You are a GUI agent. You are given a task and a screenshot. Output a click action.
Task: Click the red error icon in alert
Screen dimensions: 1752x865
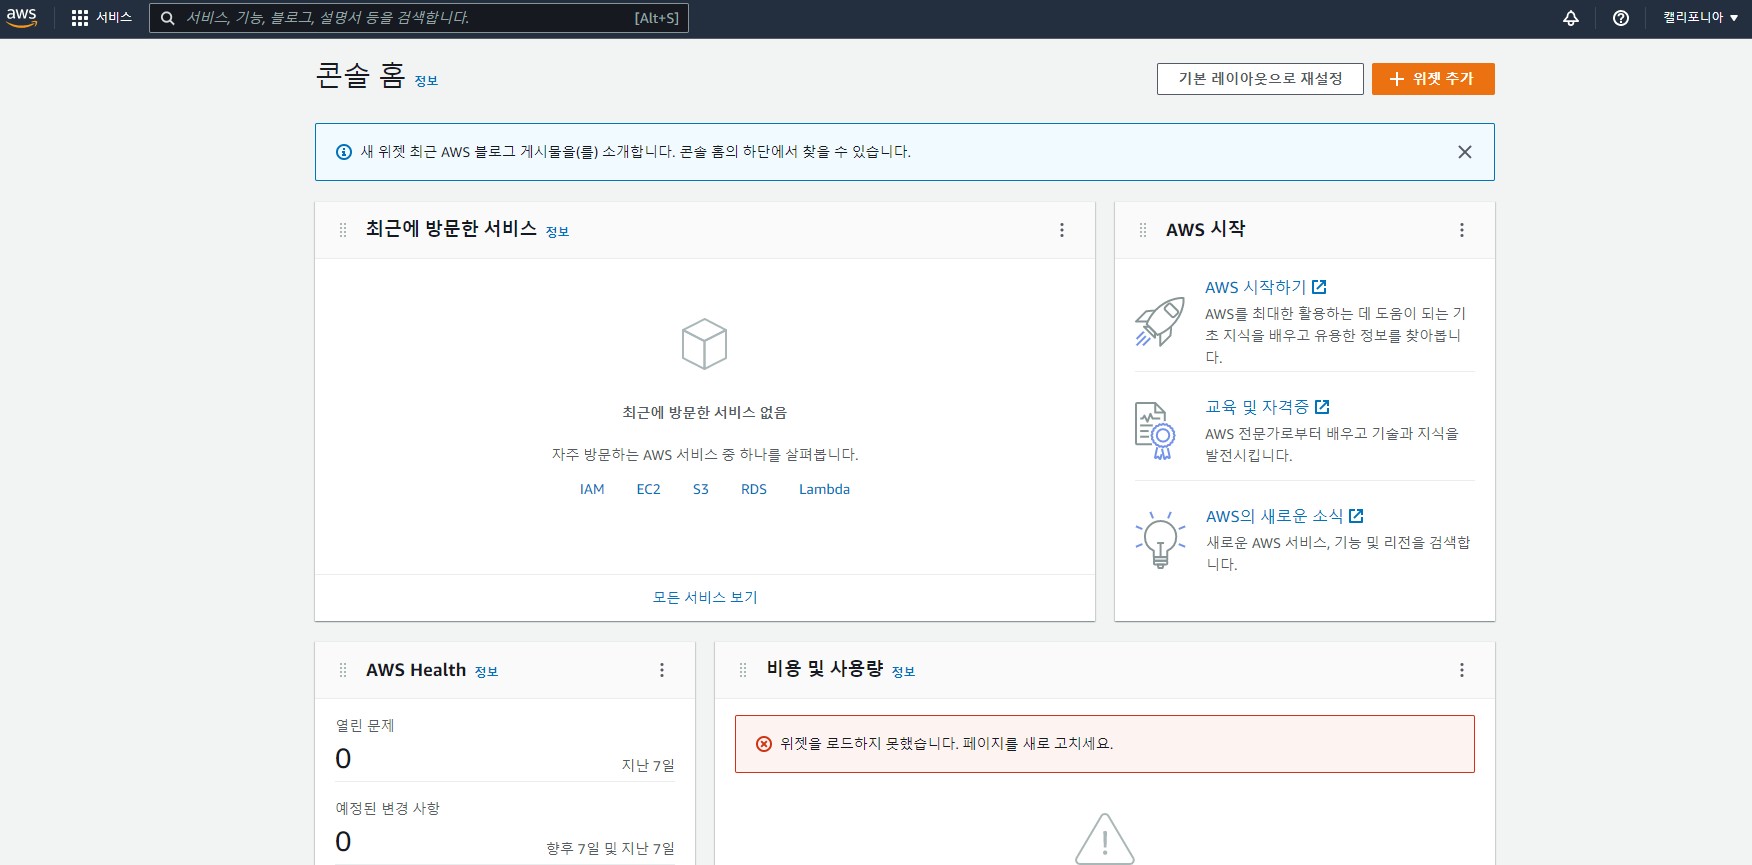click(x=764, y=744)
